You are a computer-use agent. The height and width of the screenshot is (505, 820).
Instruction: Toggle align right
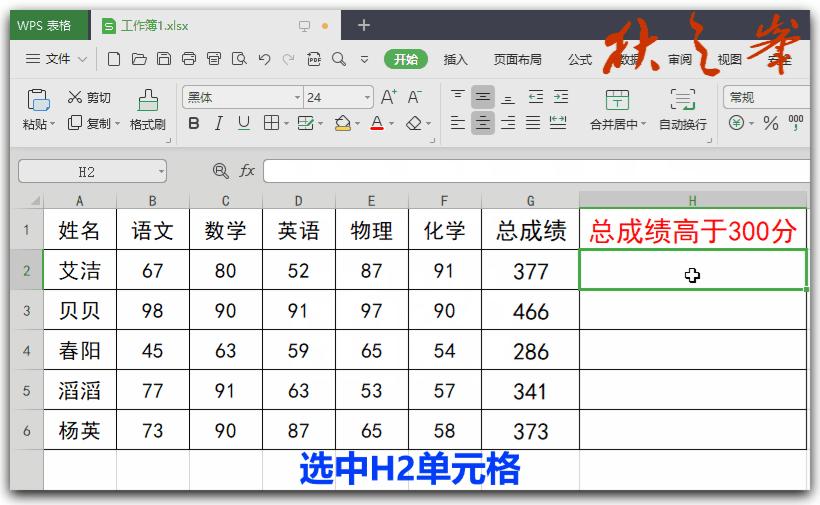pos(508,123)
